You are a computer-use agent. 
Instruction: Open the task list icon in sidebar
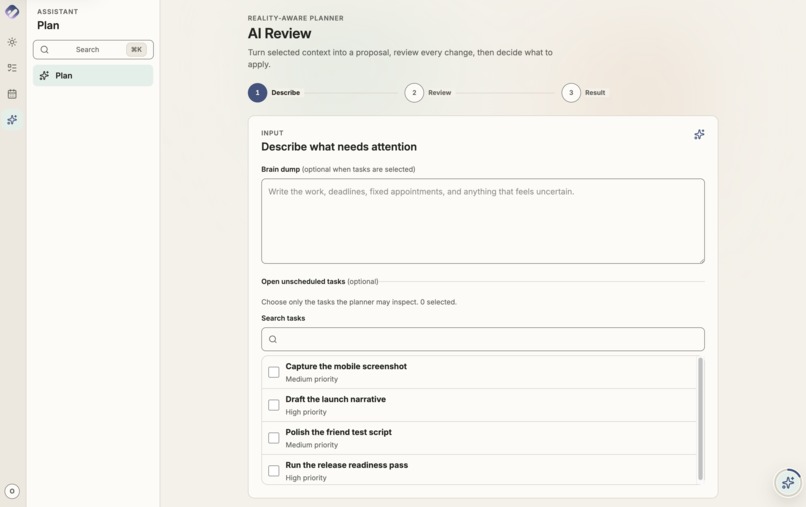12,68
